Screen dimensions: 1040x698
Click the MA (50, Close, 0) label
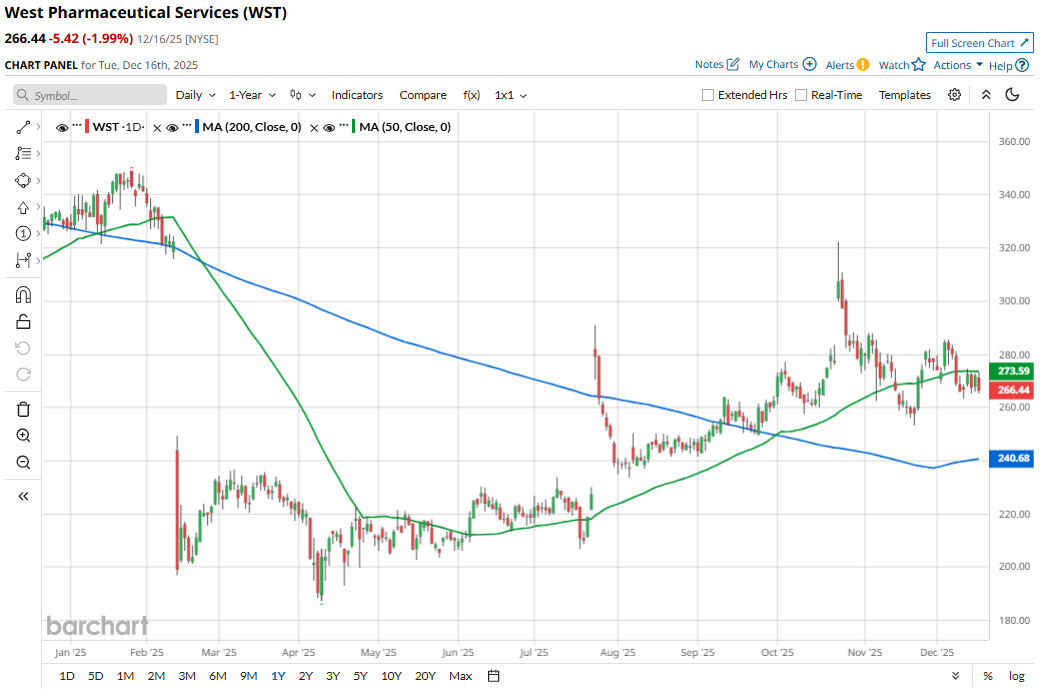coord(405,127)
